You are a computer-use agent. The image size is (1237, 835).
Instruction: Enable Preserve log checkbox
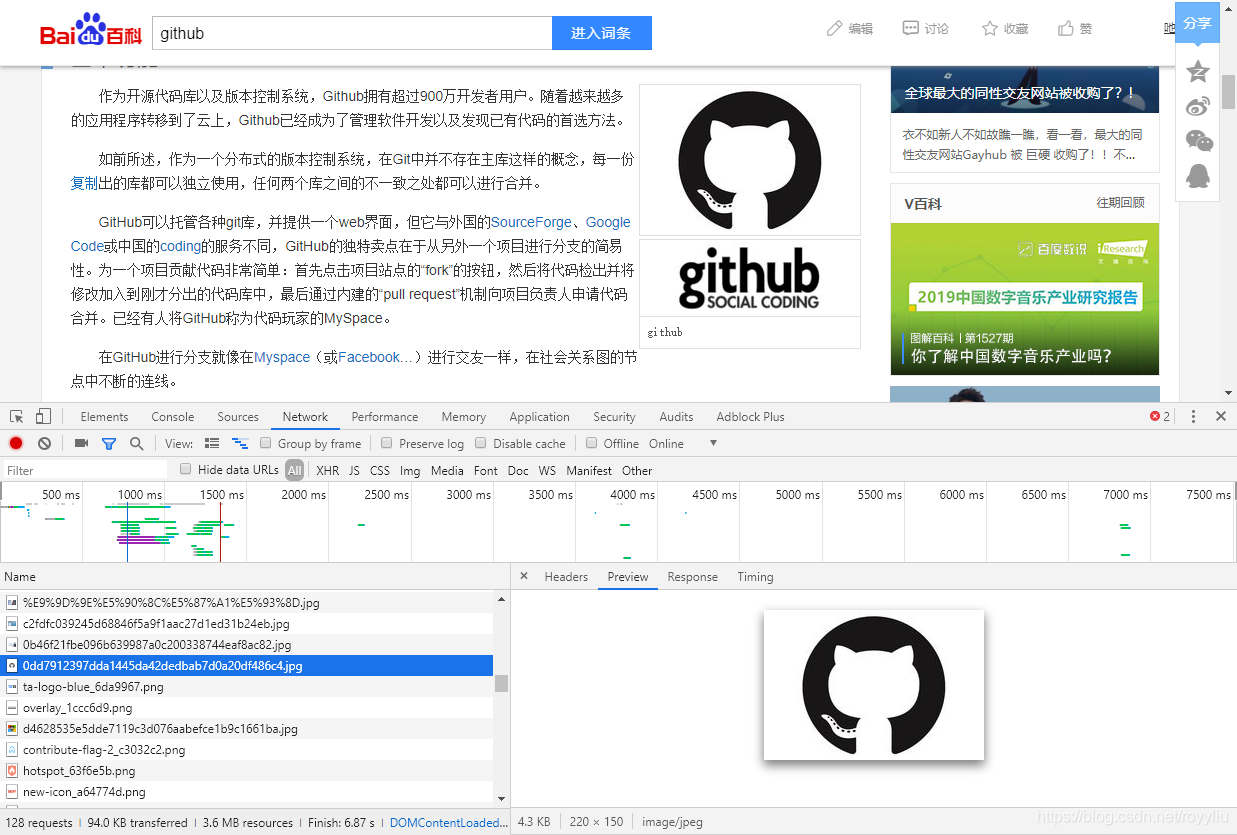[x=387, y=443]
